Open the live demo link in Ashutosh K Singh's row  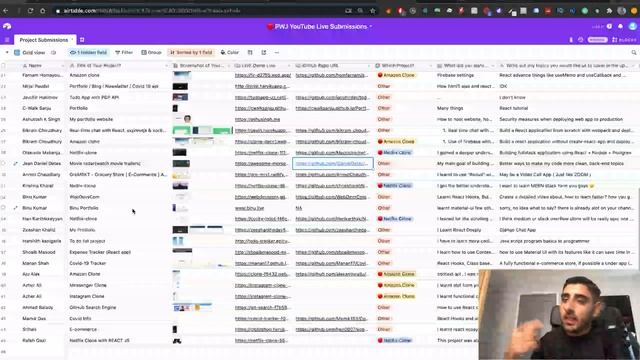coord(258,119)
